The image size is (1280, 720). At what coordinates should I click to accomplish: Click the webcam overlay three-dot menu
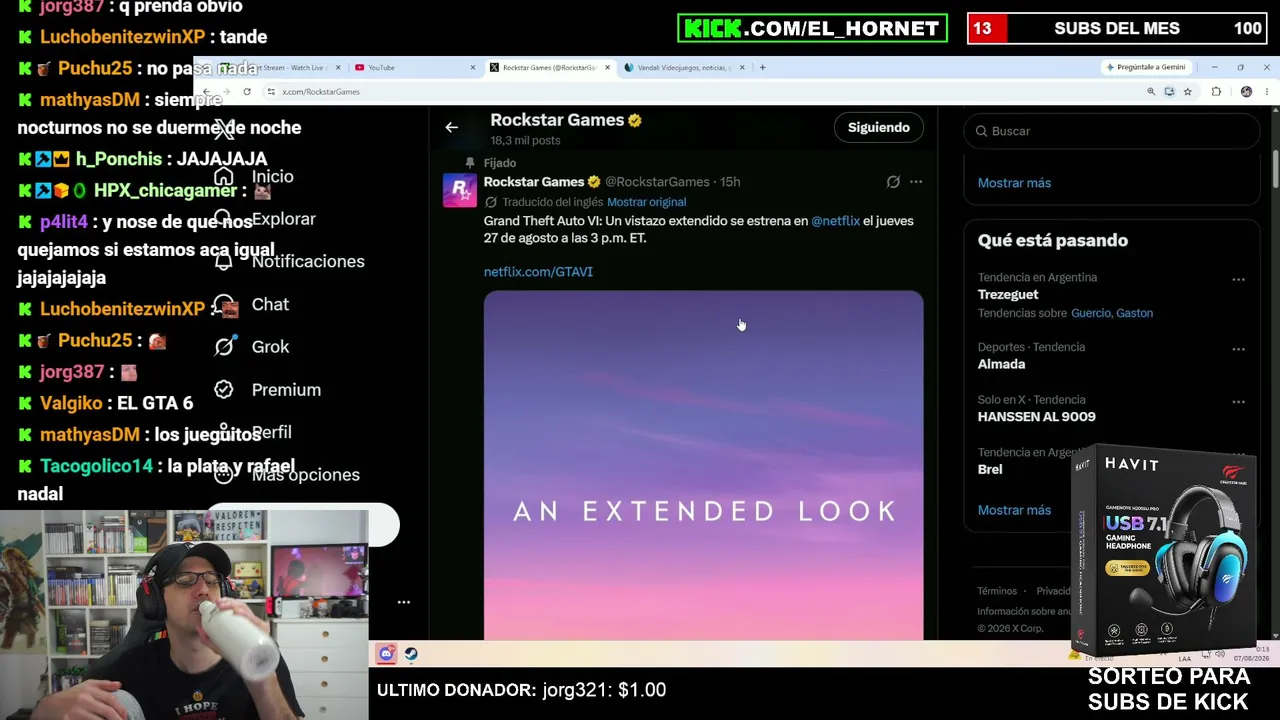click(404, 602)
